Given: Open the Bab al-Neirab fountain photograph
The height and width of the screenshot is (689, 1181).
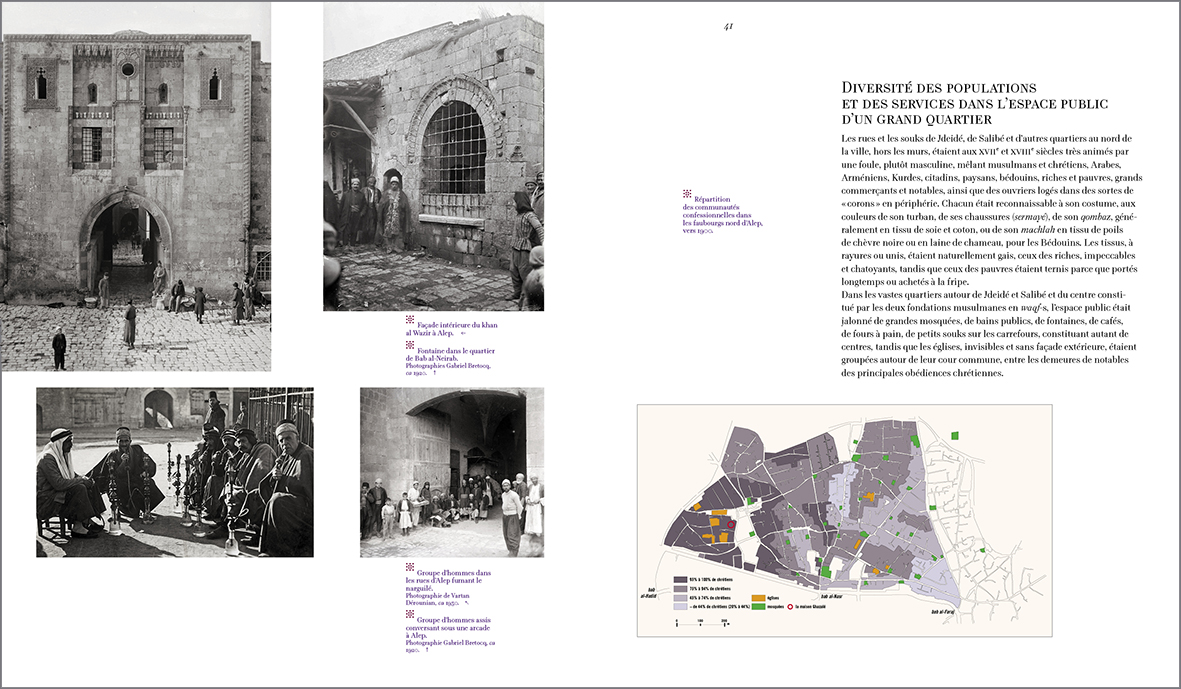Looking at the screenshot, I should 433,156.
